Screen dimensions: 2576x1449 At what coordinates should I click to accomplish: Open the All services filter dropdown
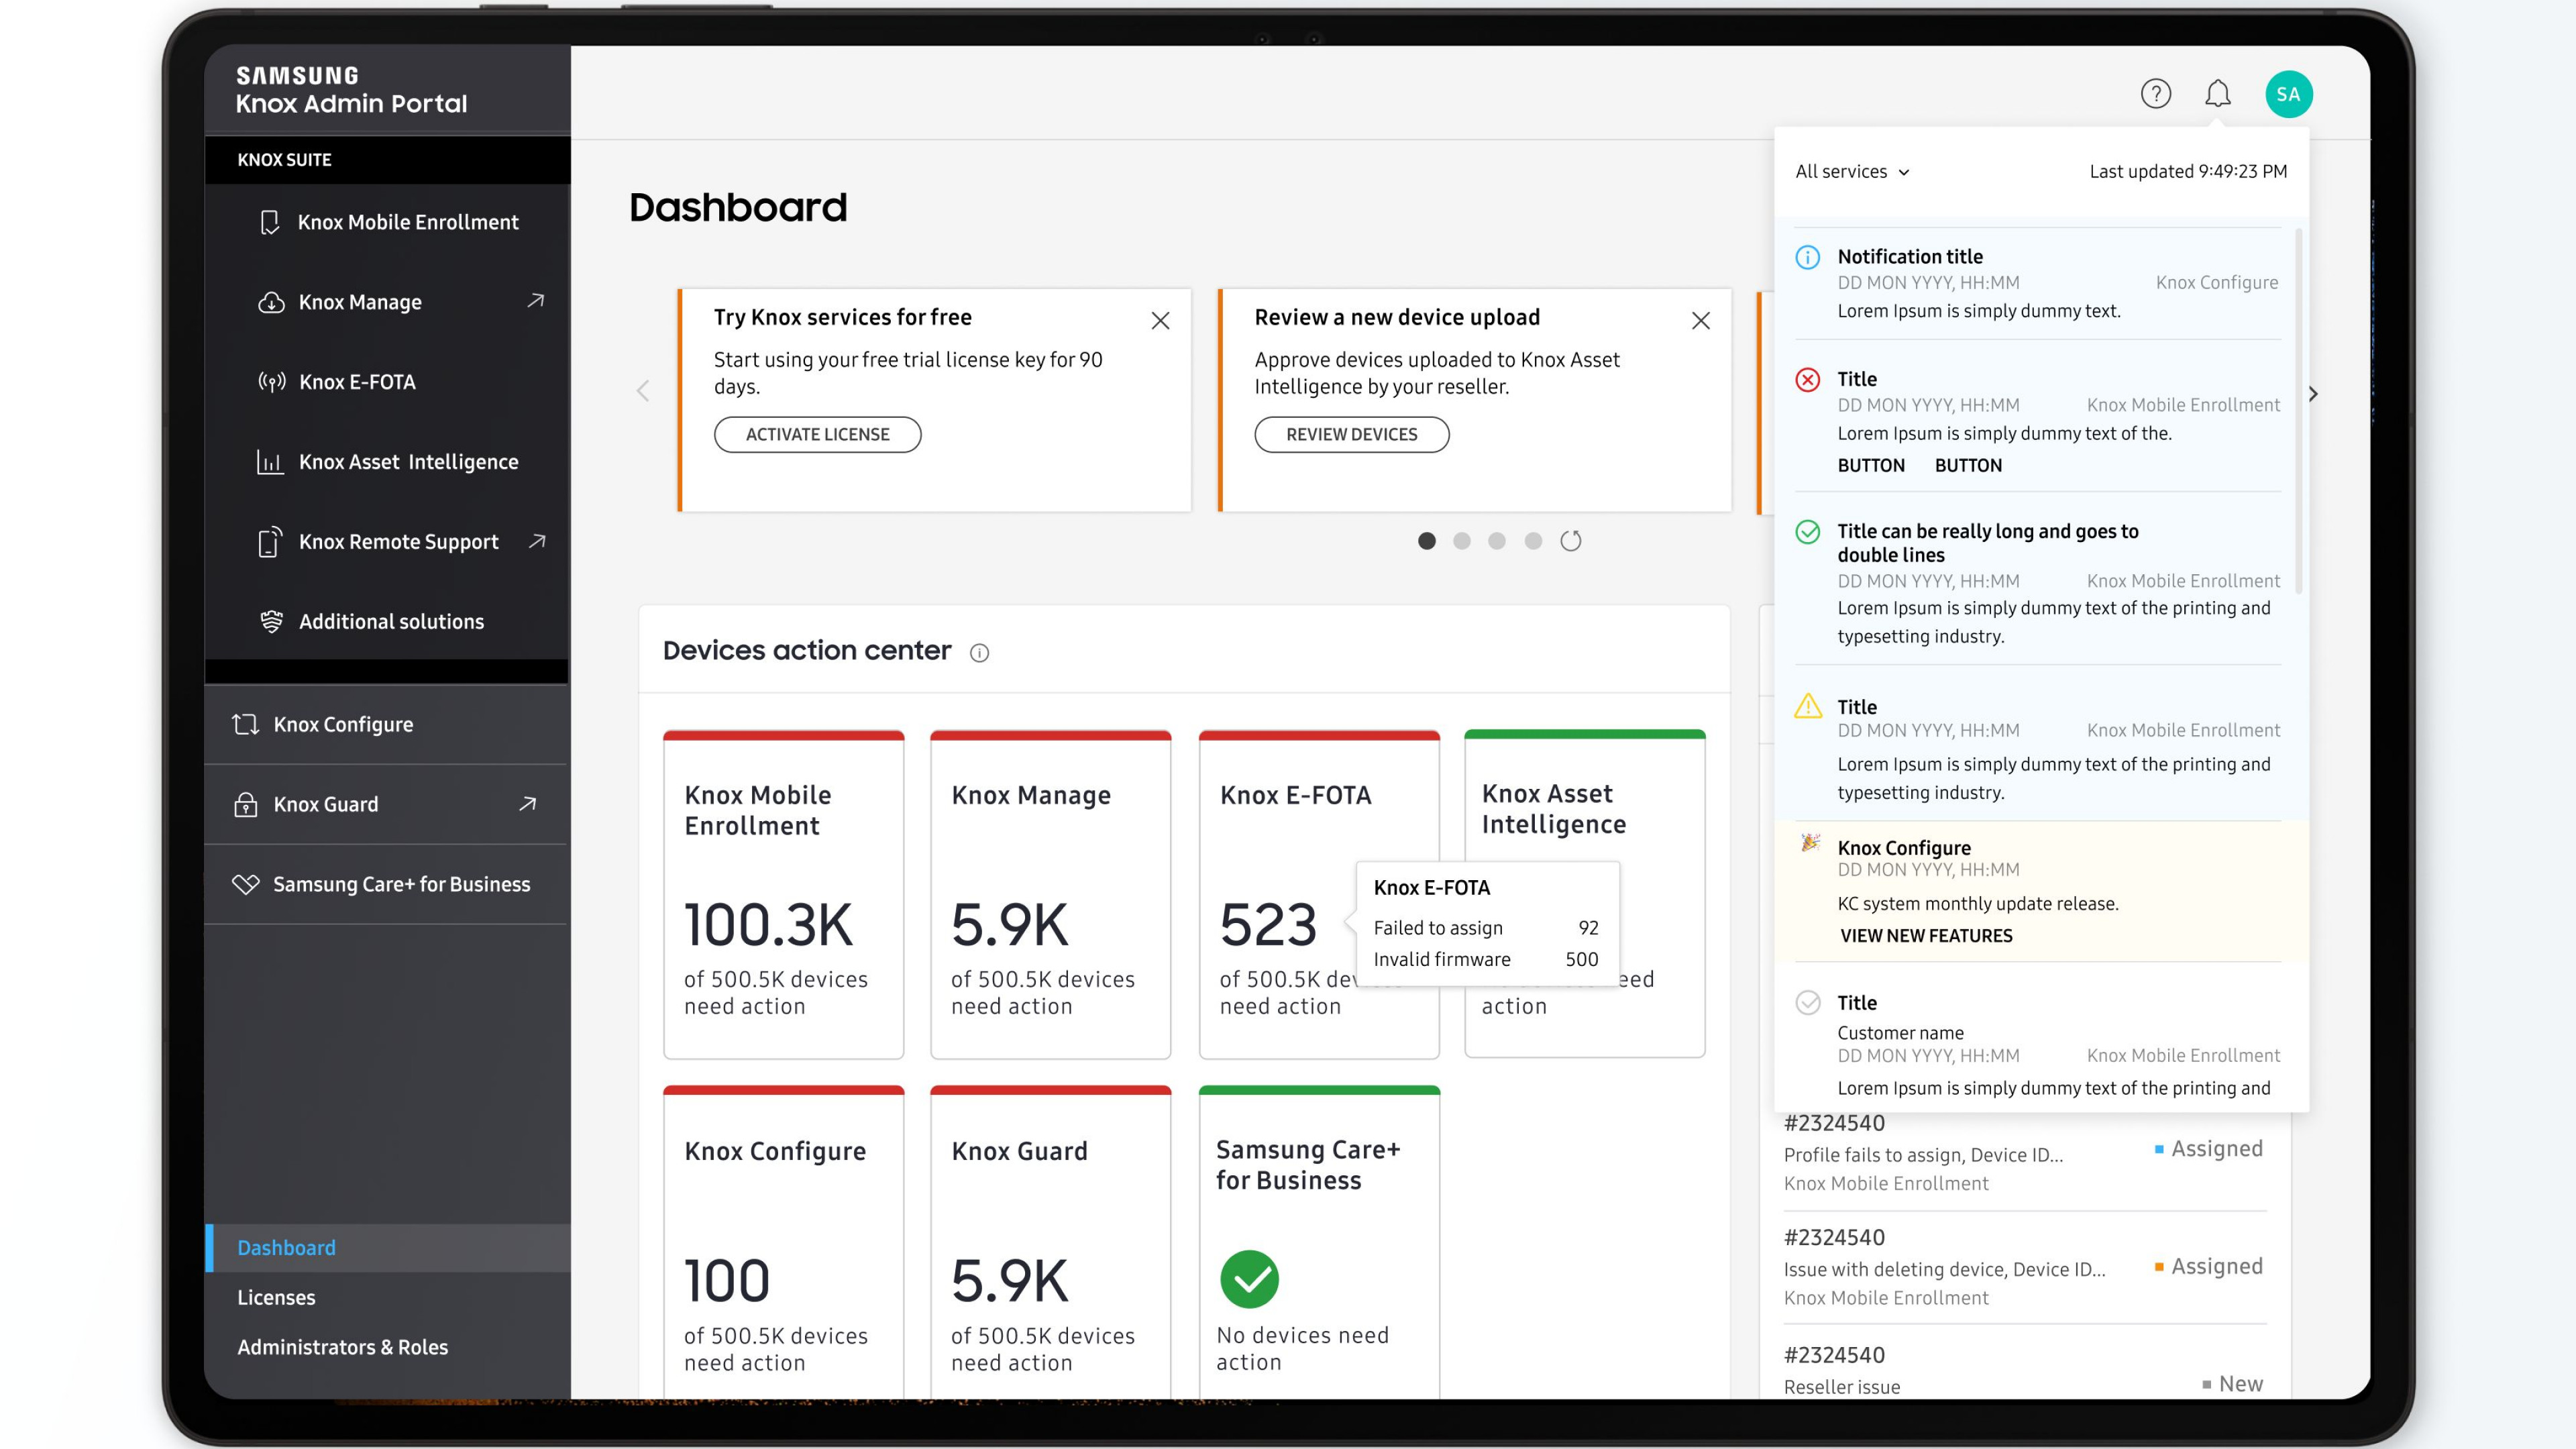[1851, 171]
